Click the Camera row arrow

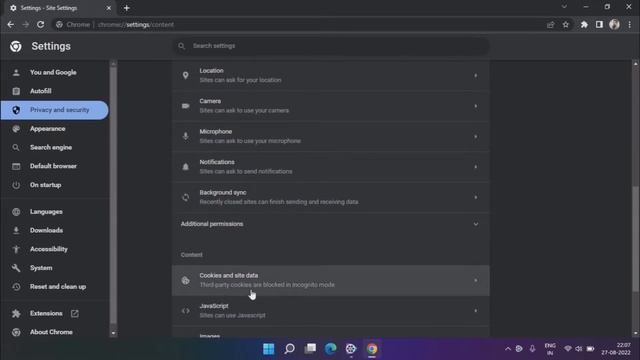click(x=476, y=106)
